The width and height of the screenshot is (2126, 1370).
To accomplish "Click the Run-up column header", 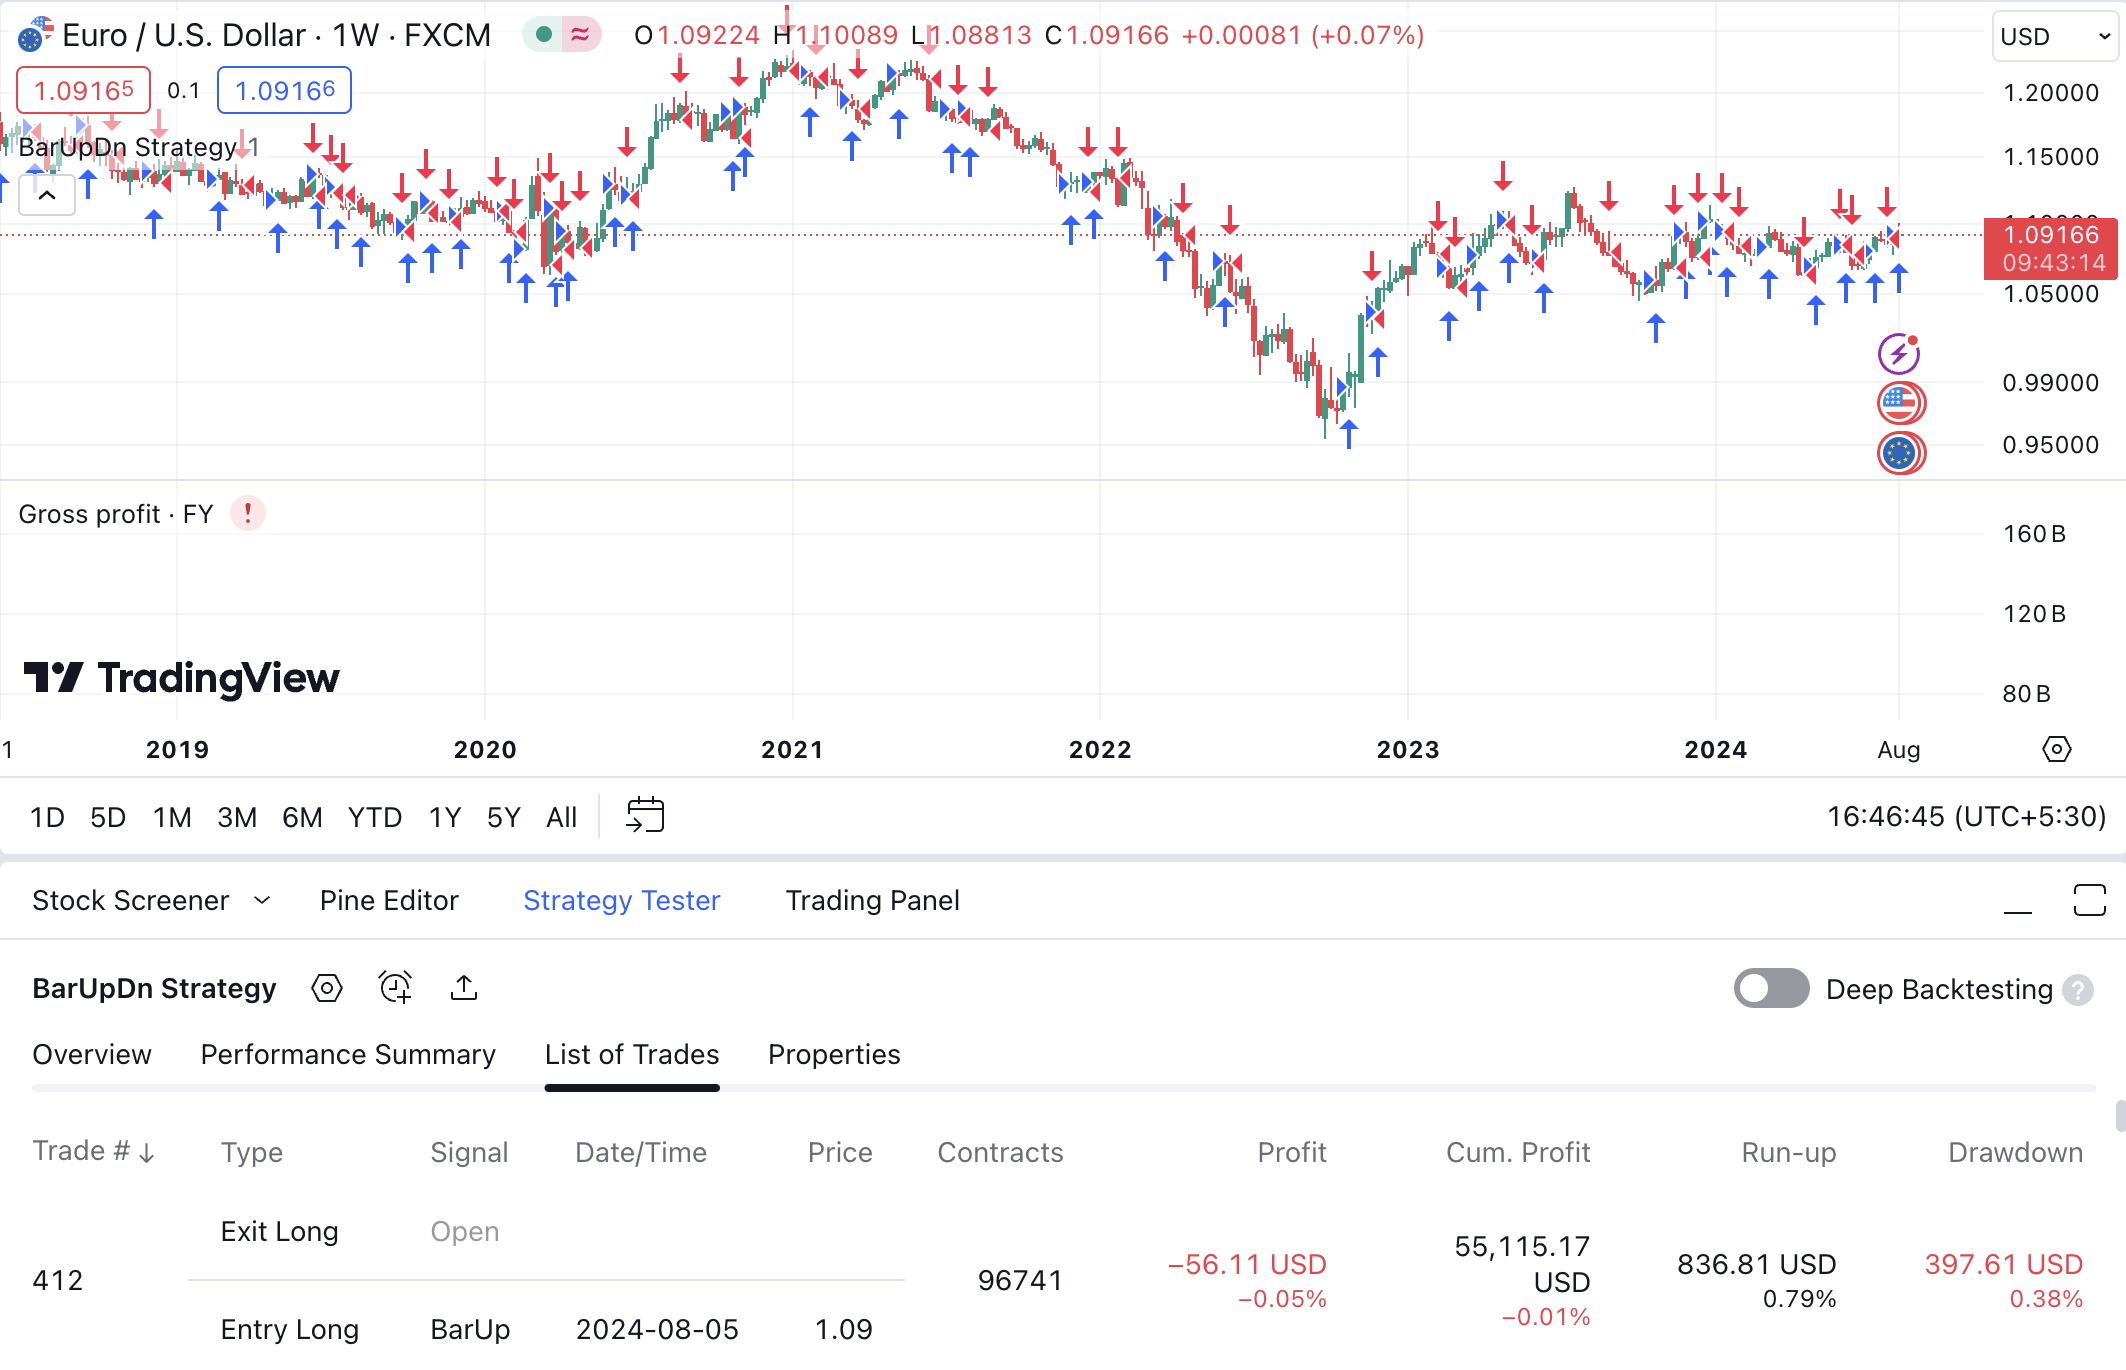I will point(1789,1153).
